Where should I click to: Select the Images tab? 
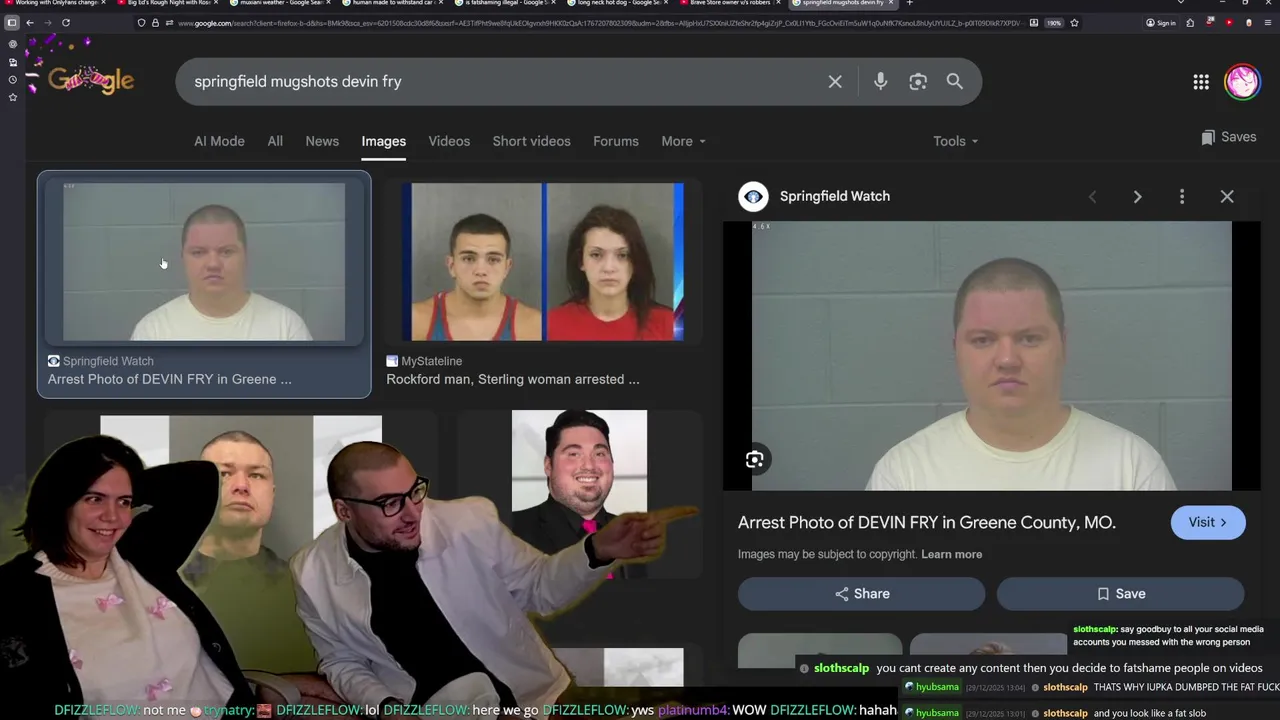coord(384,141)
